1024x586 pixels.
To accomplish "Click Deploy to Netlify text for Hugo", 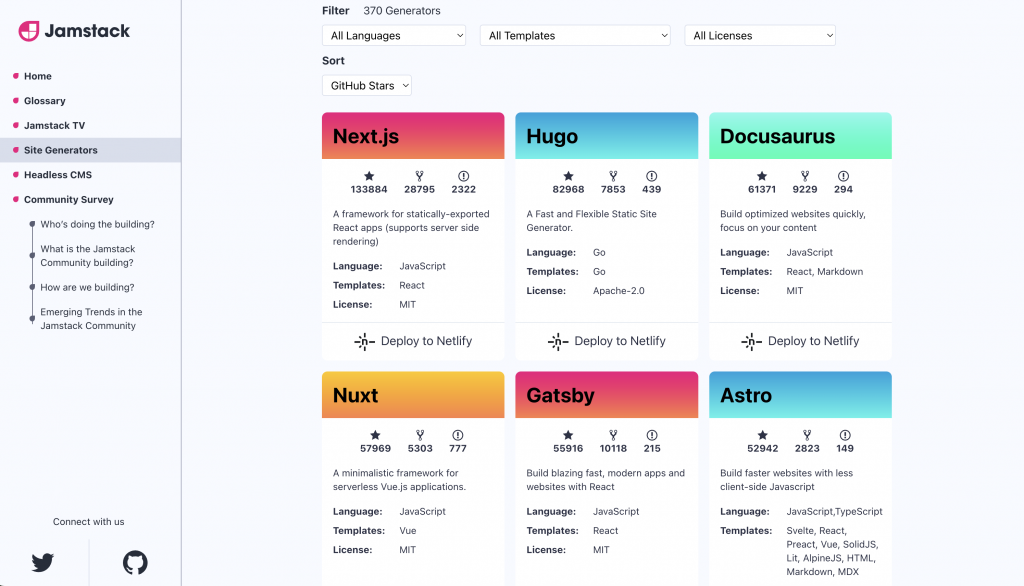I will click(620, 341).
